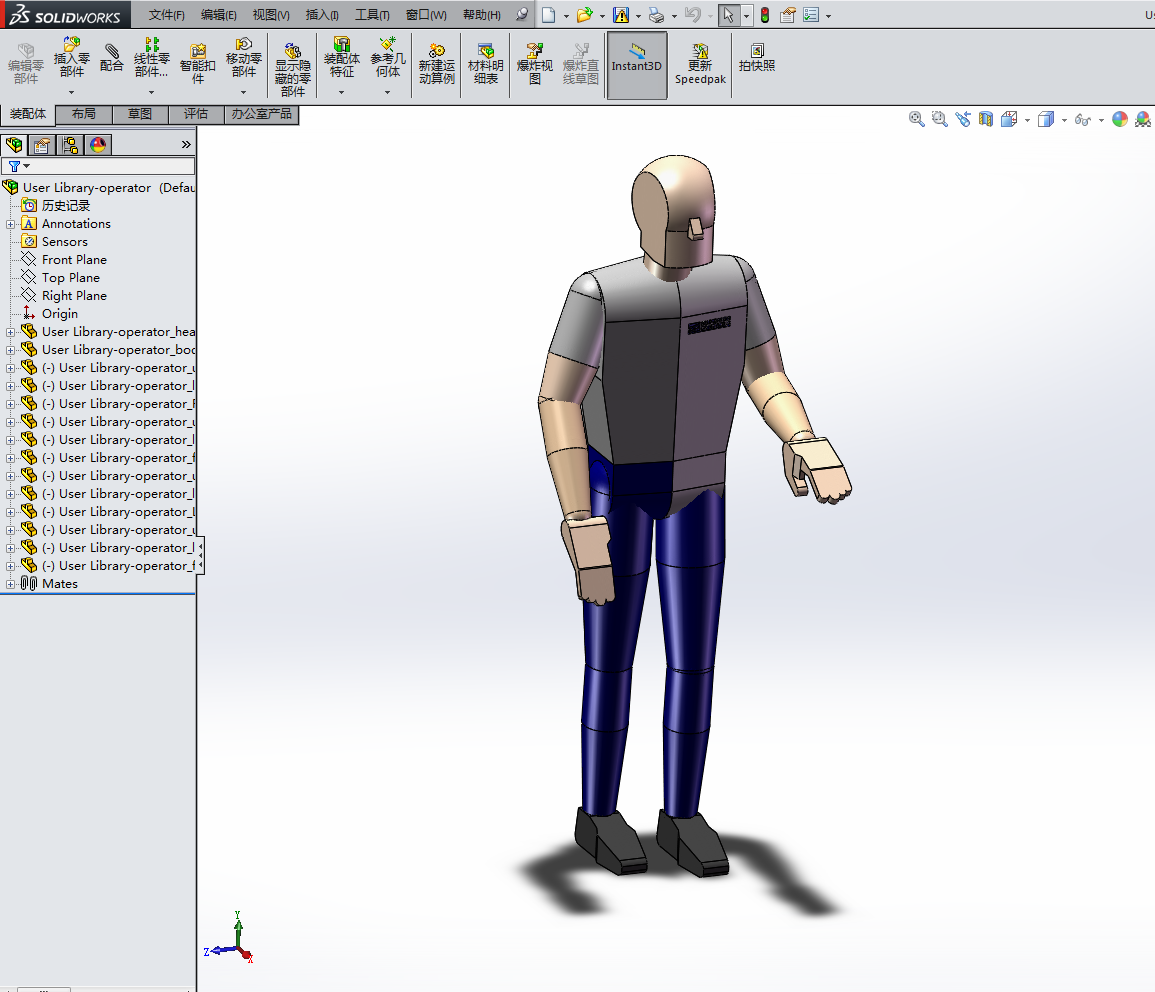Open the Insert Components (插入零部件) dropdown arrow
The width and height of the screenshot is (1155, 992).
click(71, 92)
